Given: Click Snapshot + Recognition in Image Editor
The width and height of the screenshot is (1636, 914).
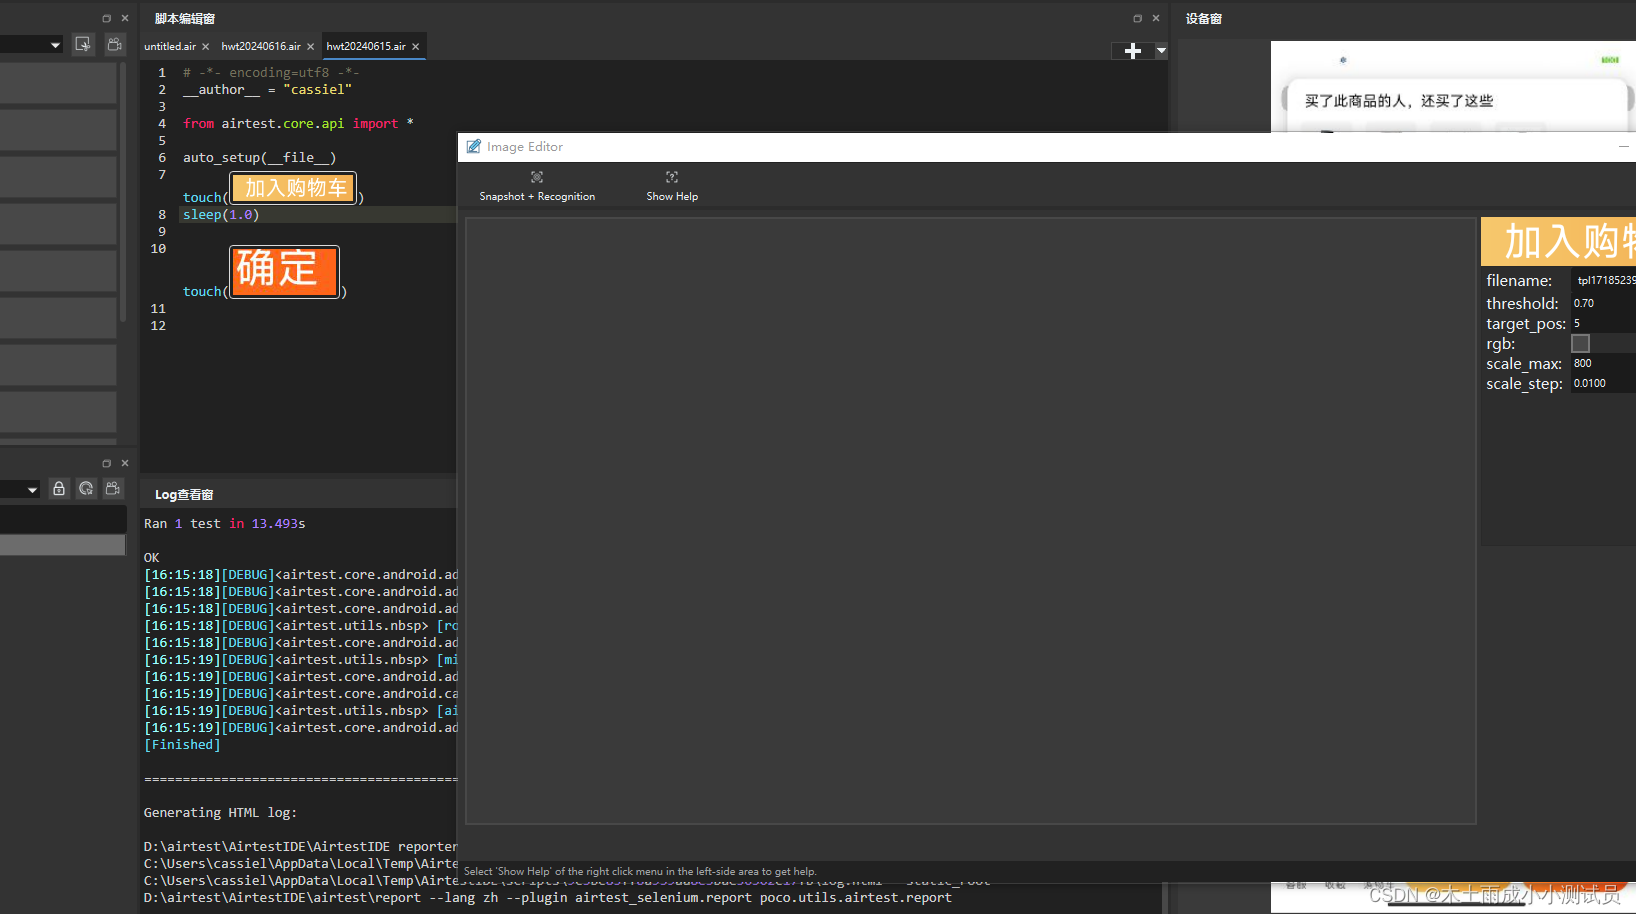Looking at the screenshot, I should click(537, 186).
